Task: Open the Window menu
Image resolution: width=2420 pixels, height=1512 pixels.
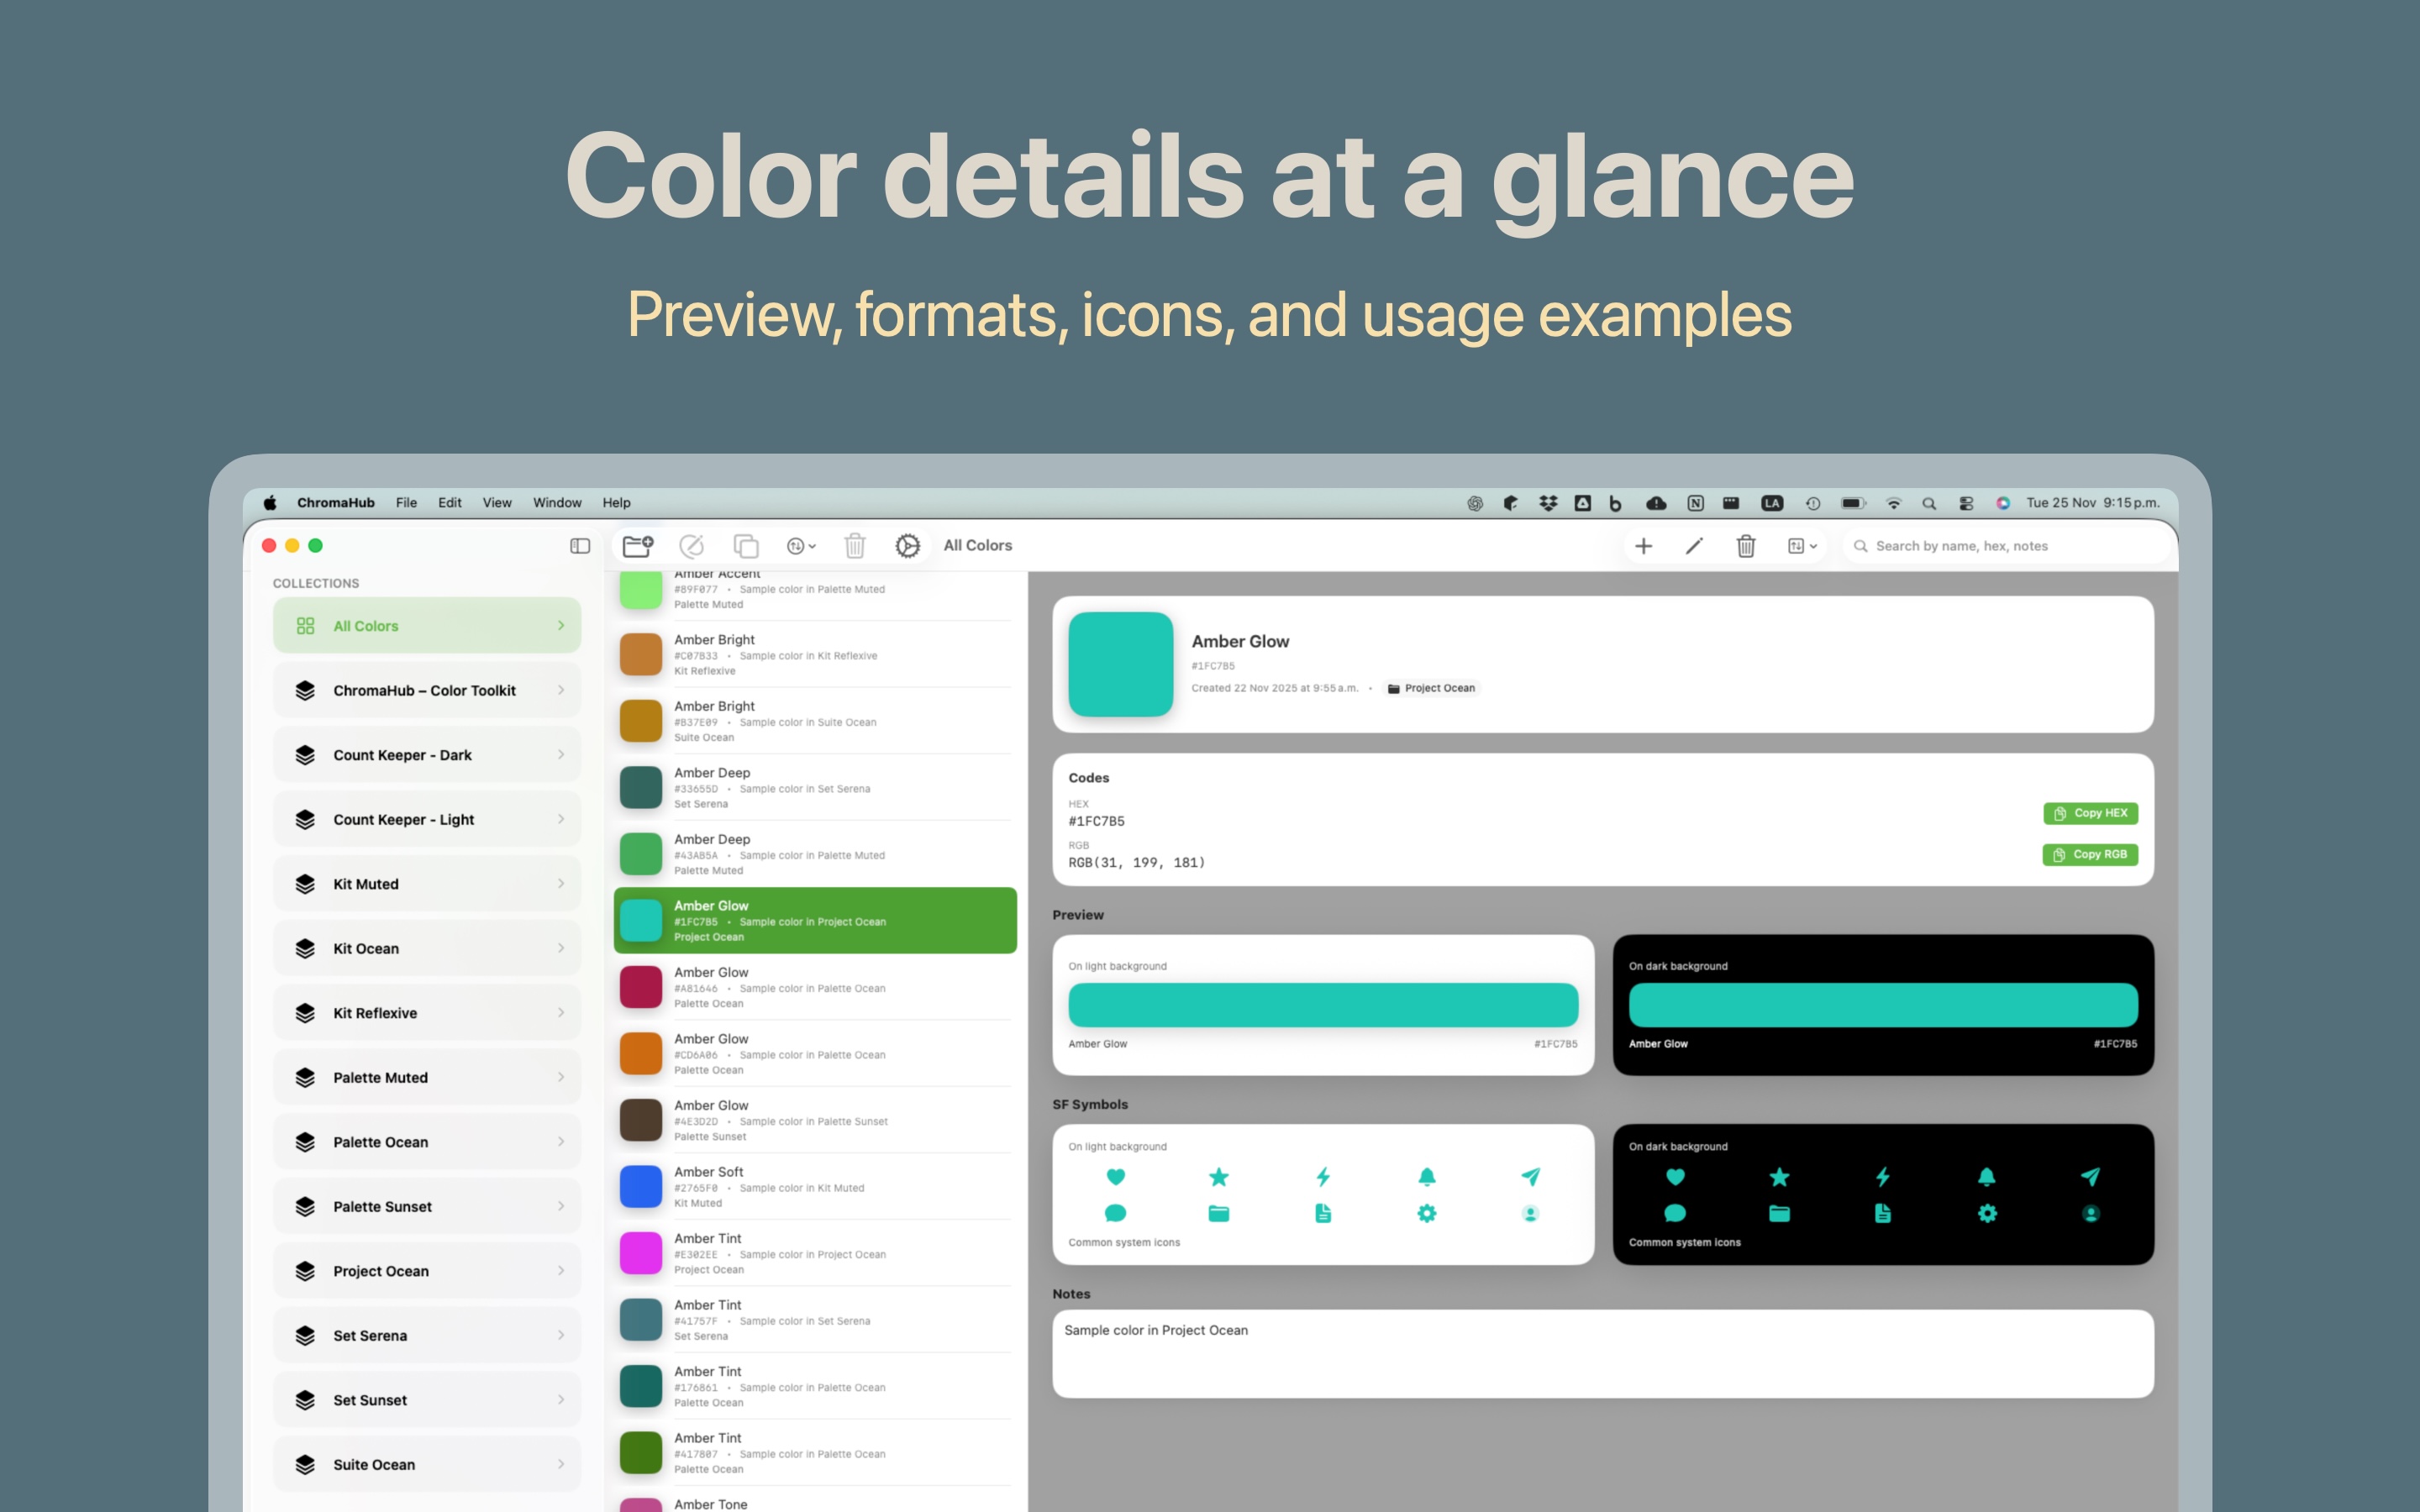Action: (x=556, y=503)
